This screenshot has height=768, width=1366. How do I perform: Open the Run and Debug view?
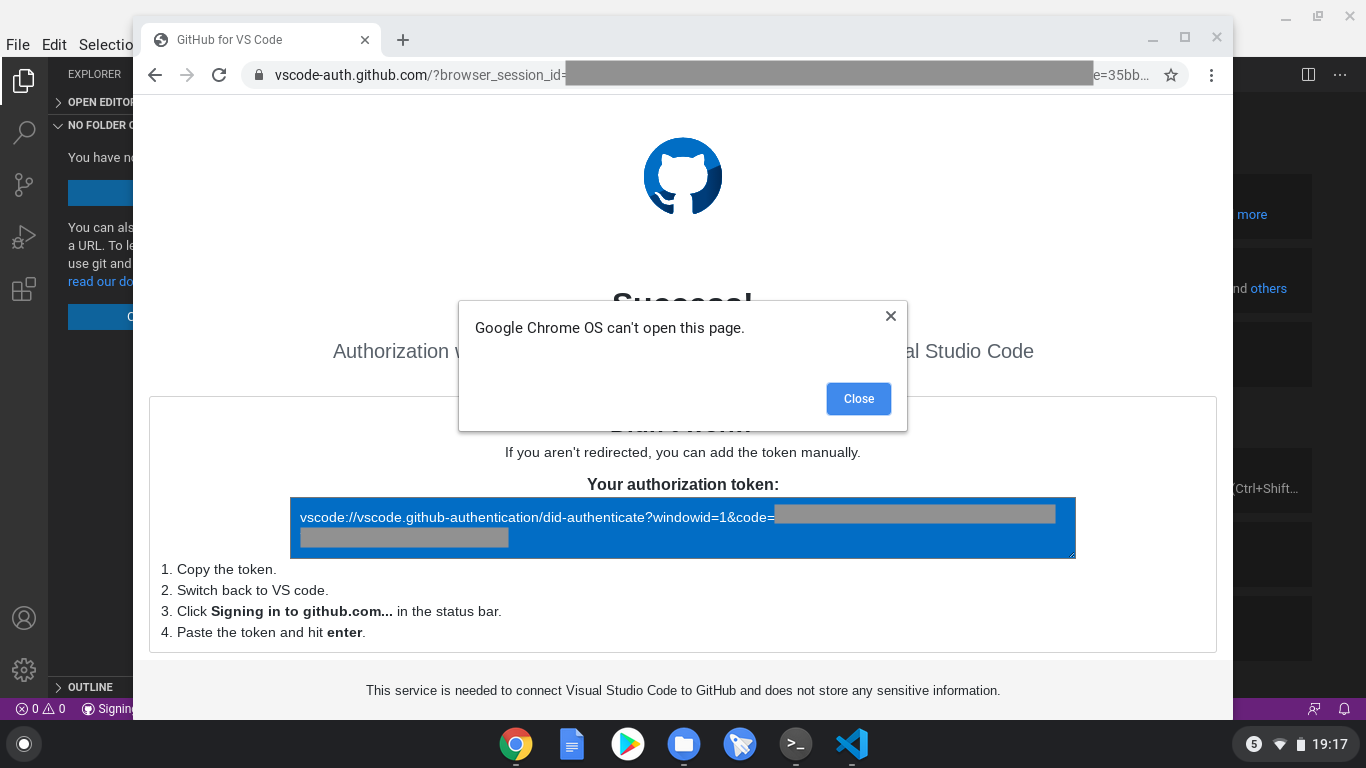click(x=23, y=236)
